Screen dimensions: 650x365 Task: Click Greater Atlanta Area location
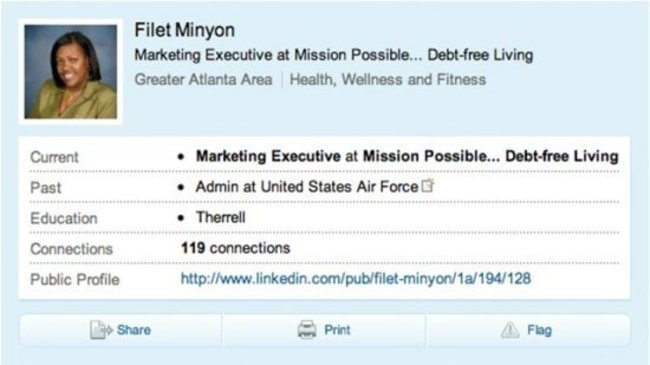(x=204, y=79)
